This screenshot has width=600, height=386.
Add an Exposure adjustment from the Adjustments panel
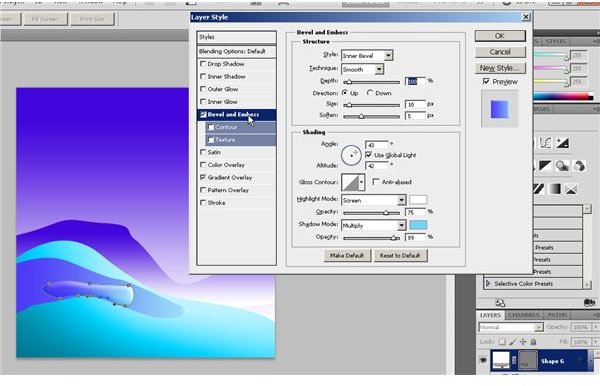(x=562, y=143)
